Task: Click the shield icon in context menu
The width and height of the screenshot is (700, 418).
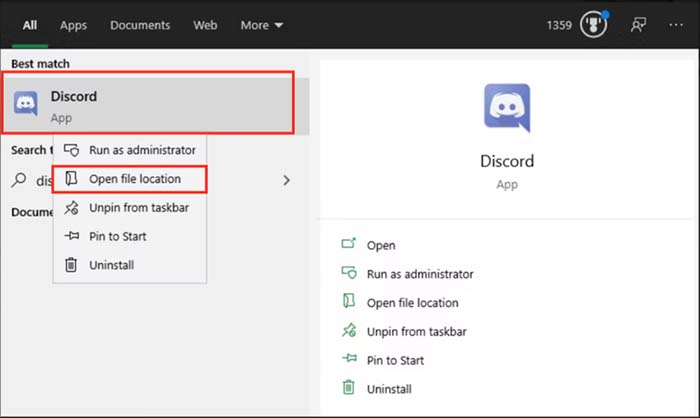Action: click(71, 150)
